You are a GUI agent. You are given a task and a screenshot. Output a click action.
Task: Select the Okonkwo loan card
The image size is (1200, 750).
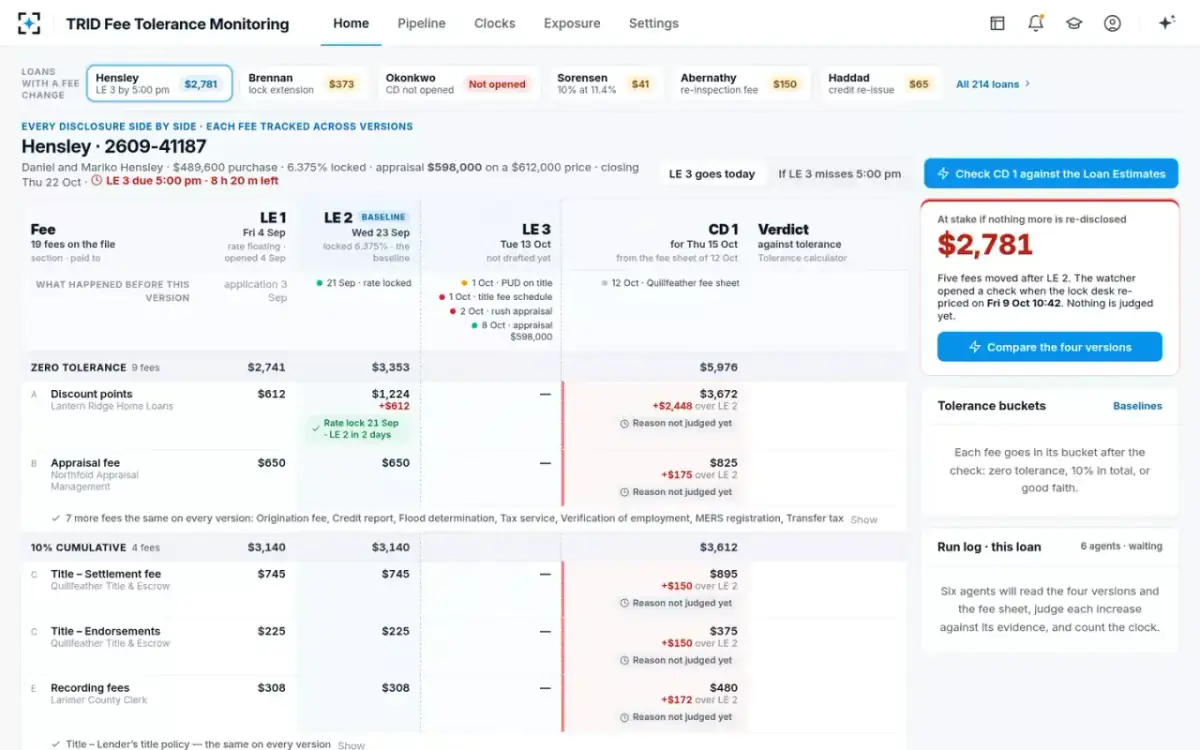pyautogui.click(x=459, y=84)
